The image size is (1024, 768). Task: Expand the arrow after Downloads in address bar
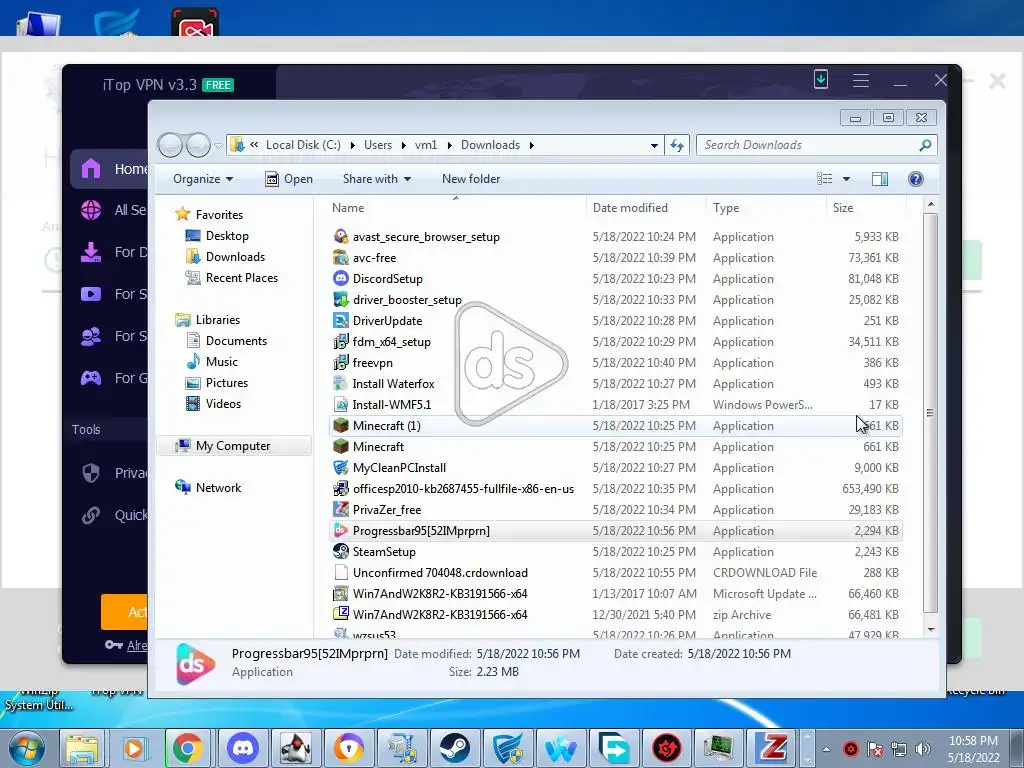pos(532,145)
